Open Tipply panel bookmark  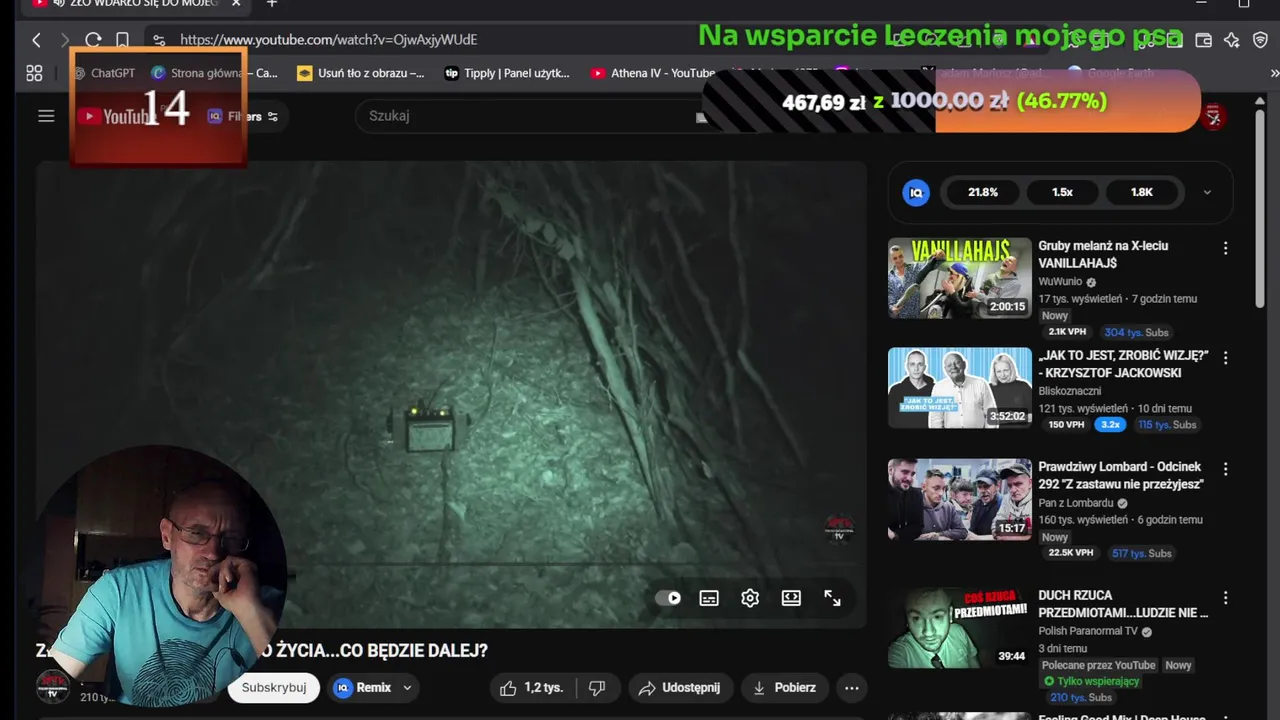(507, 73)
